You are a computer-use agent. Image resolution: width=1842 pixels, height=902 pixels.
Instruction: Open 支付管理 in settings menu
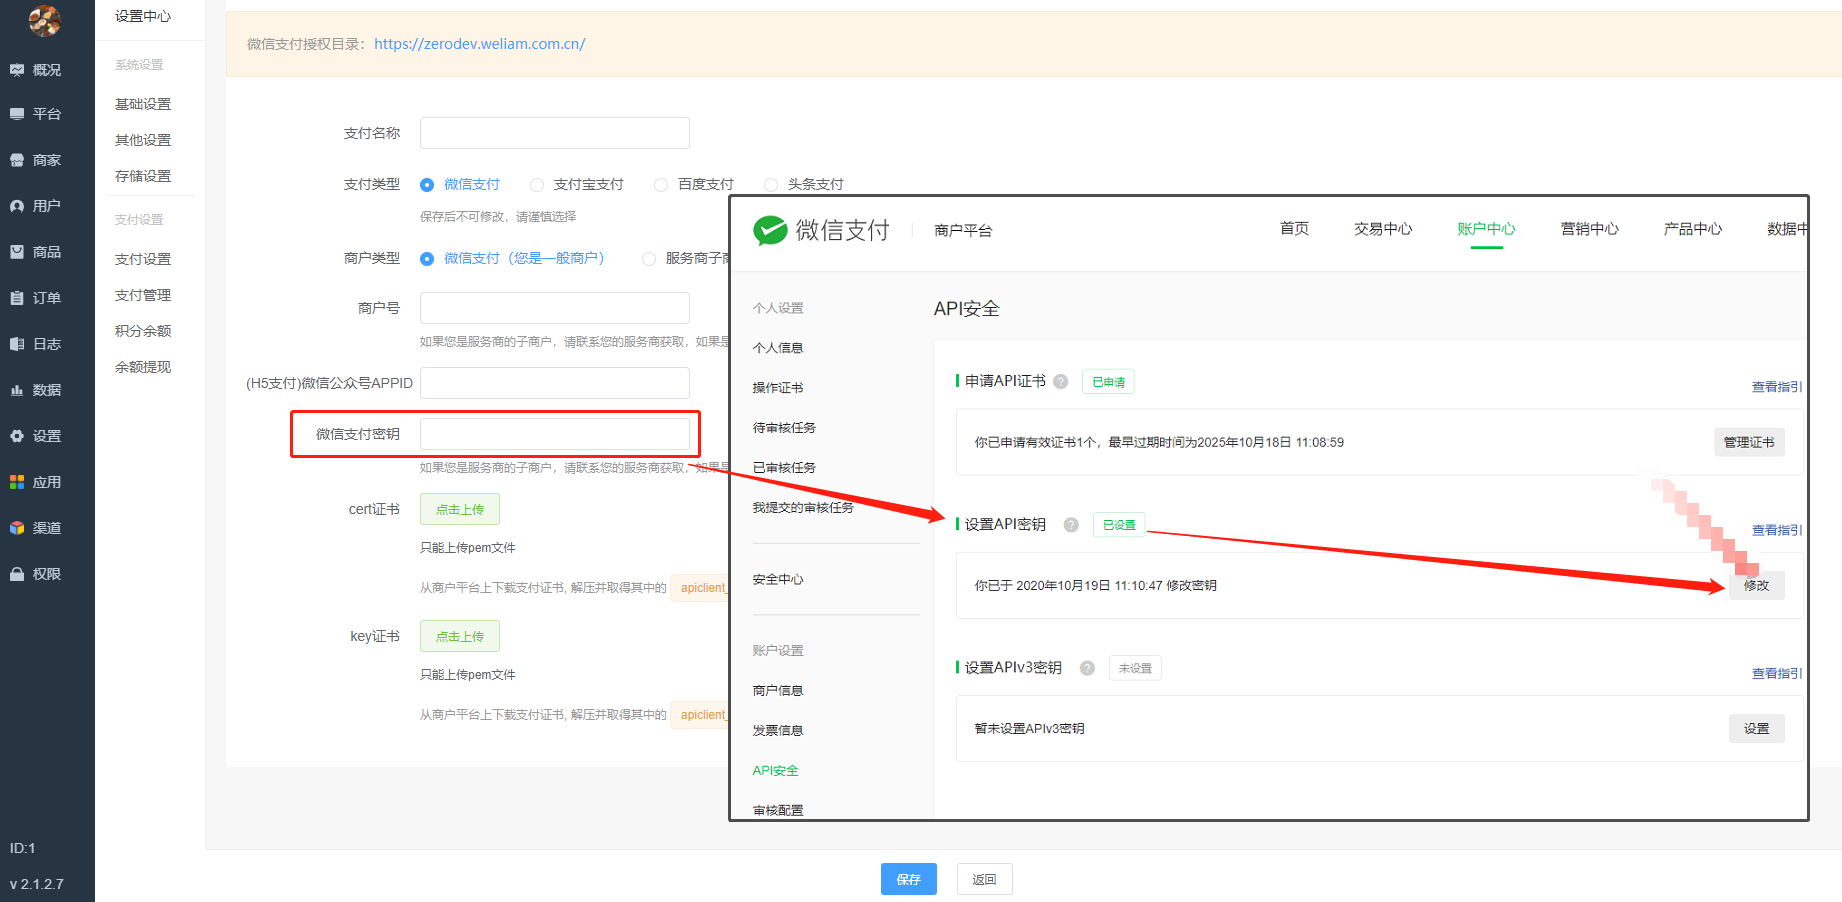click(x=143, y=295)
